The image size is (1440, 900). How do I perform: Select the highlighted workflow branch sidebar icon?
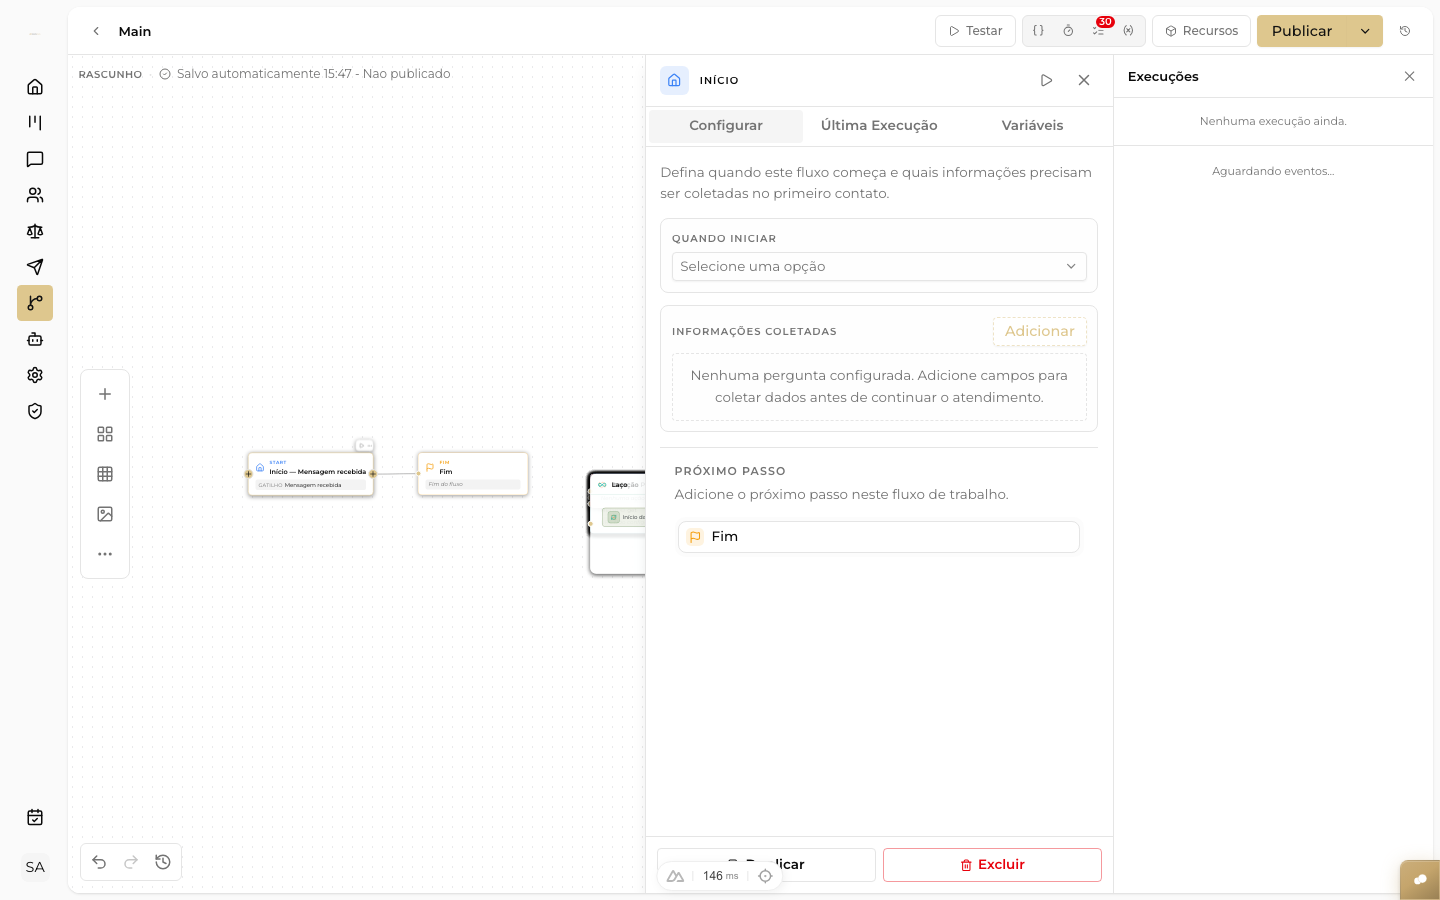coord(35,303)
